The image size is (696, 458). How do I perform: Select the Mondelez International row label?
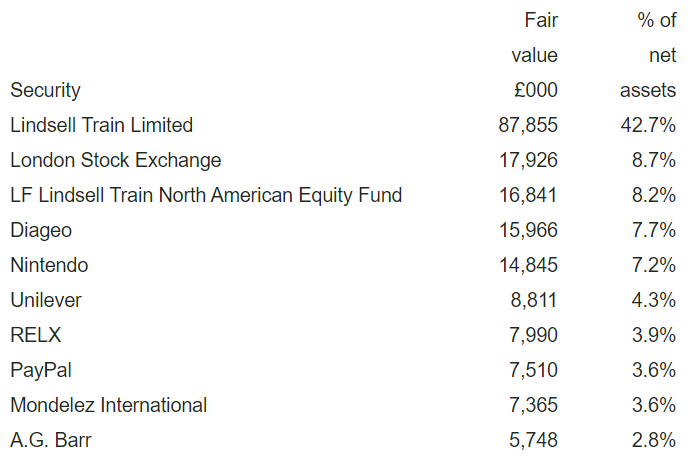(109, 405)
